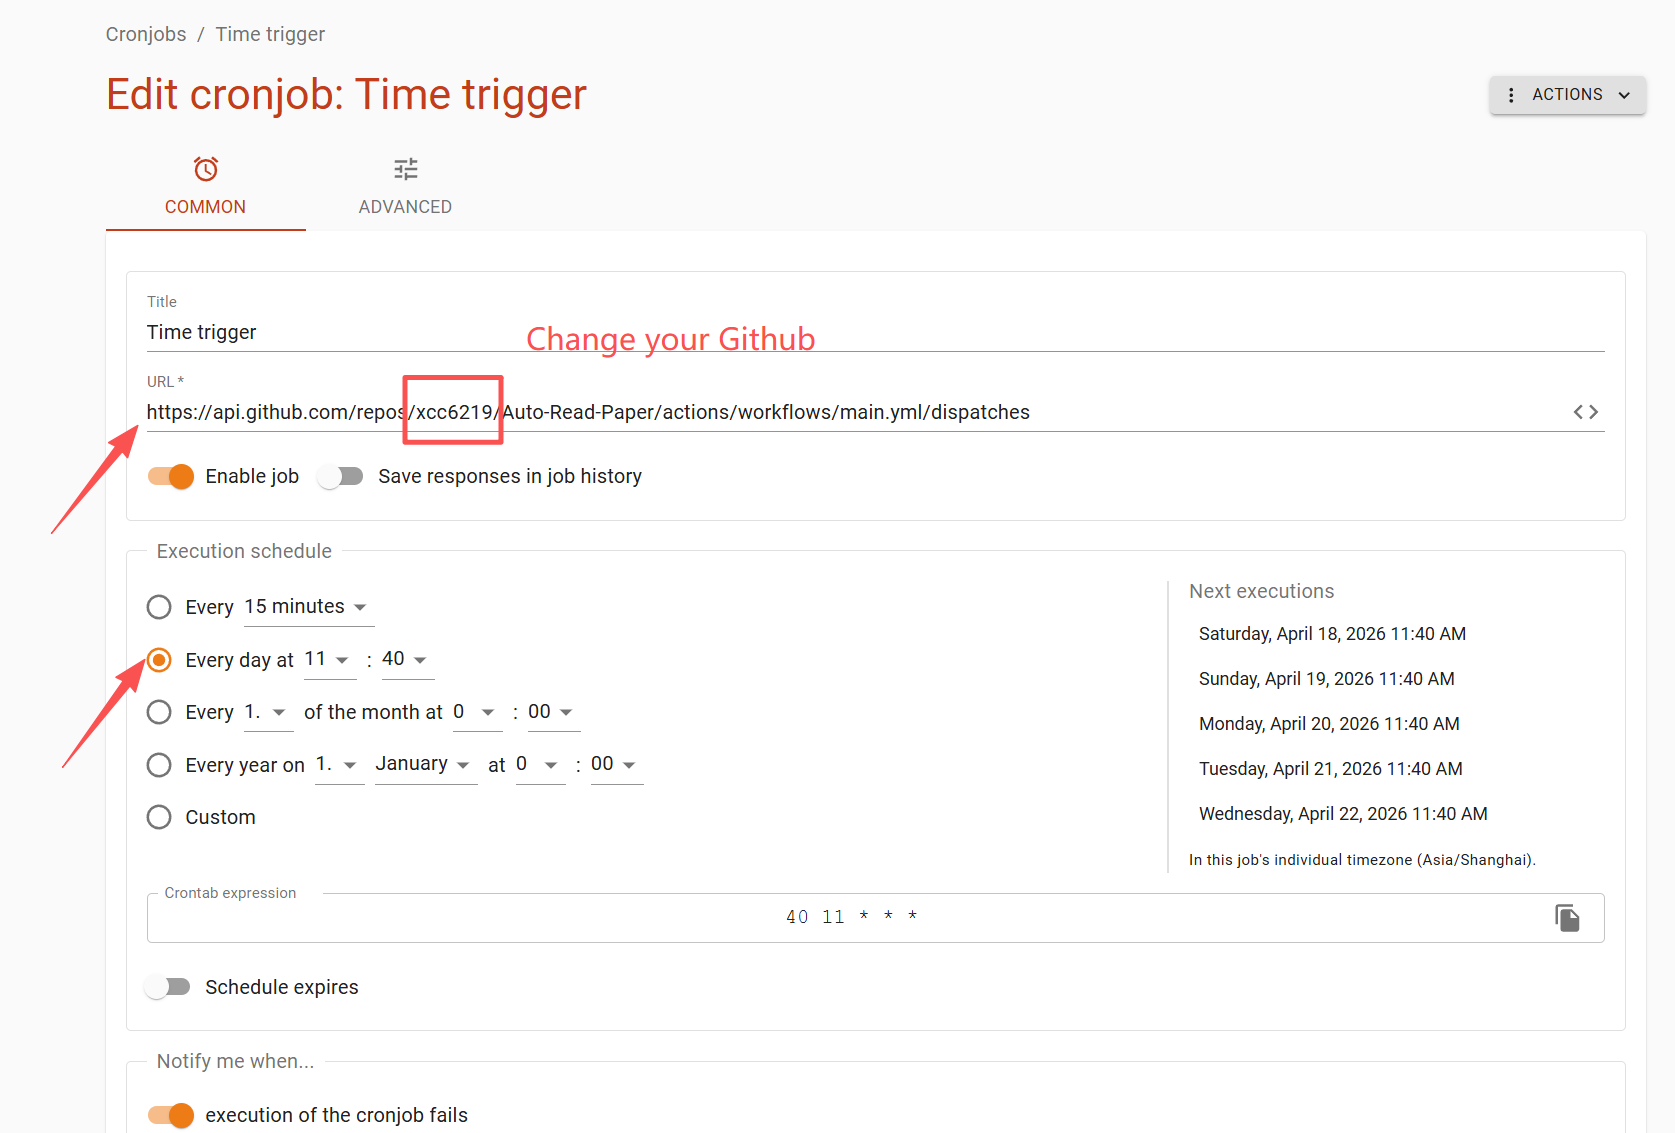
Task: Toggle the Enable job switch
Action: coord(171,477)
